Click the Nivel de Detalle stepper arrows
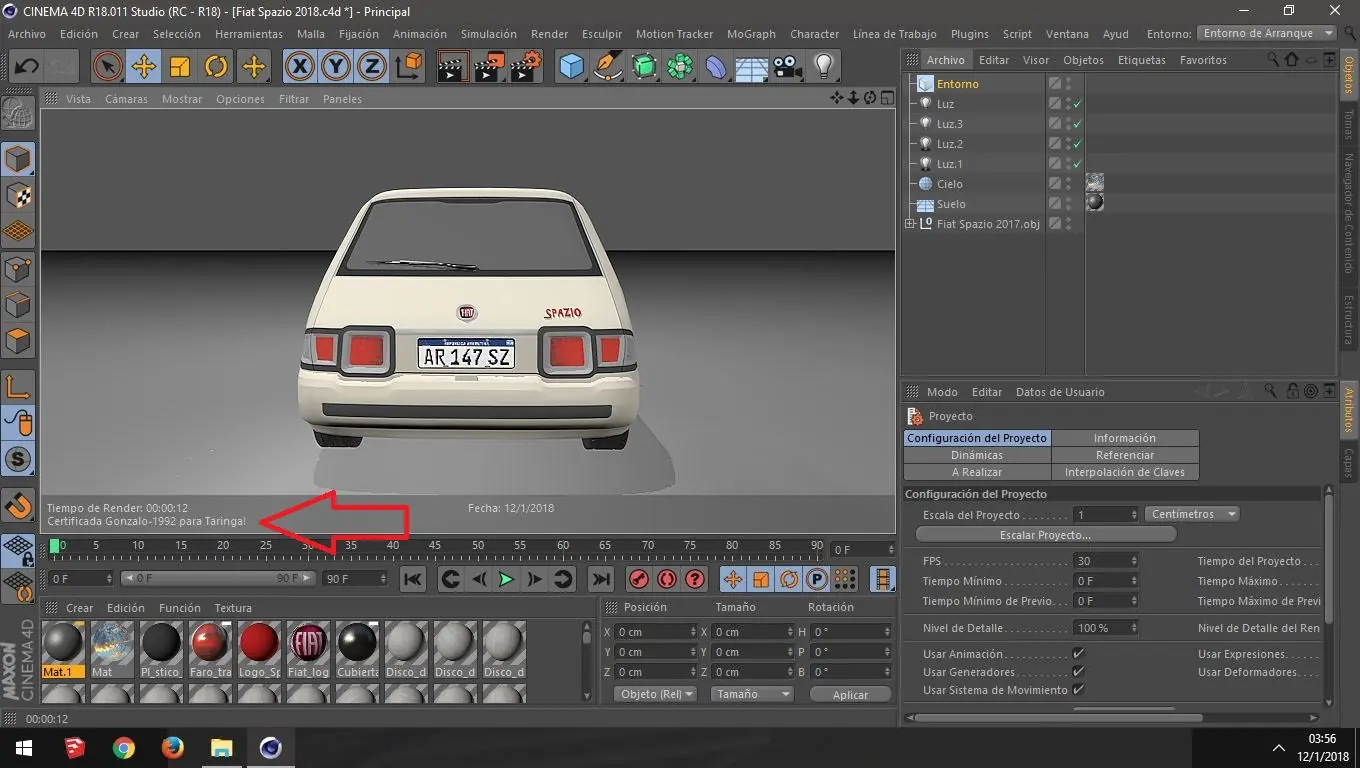 coord(1134,628)
